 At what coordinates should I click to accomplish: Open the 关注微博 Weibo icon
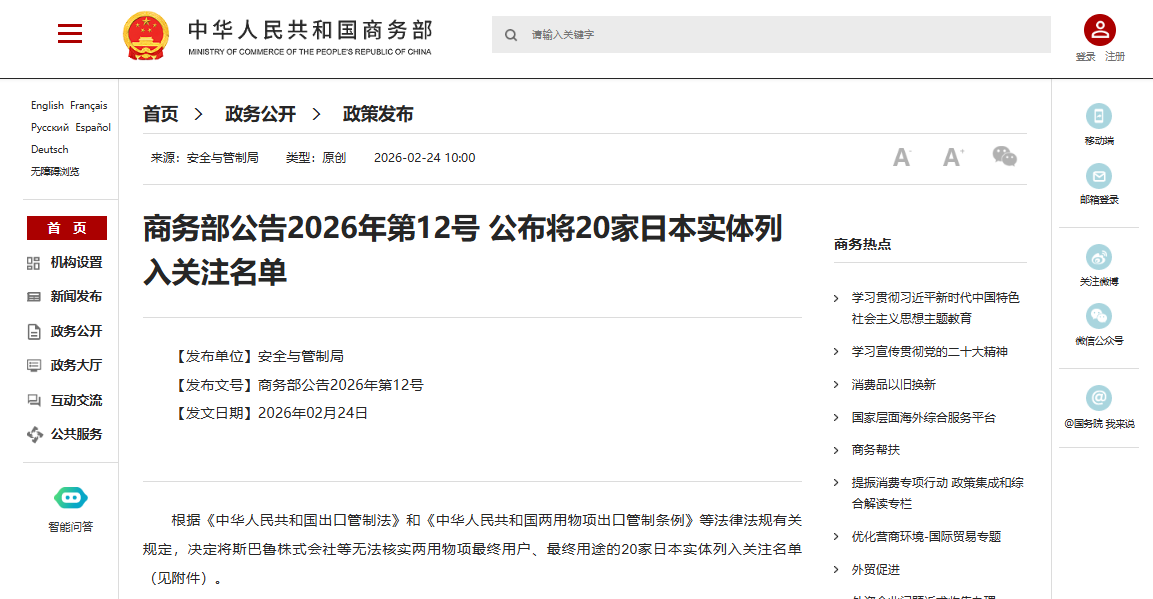point(1098,258)
